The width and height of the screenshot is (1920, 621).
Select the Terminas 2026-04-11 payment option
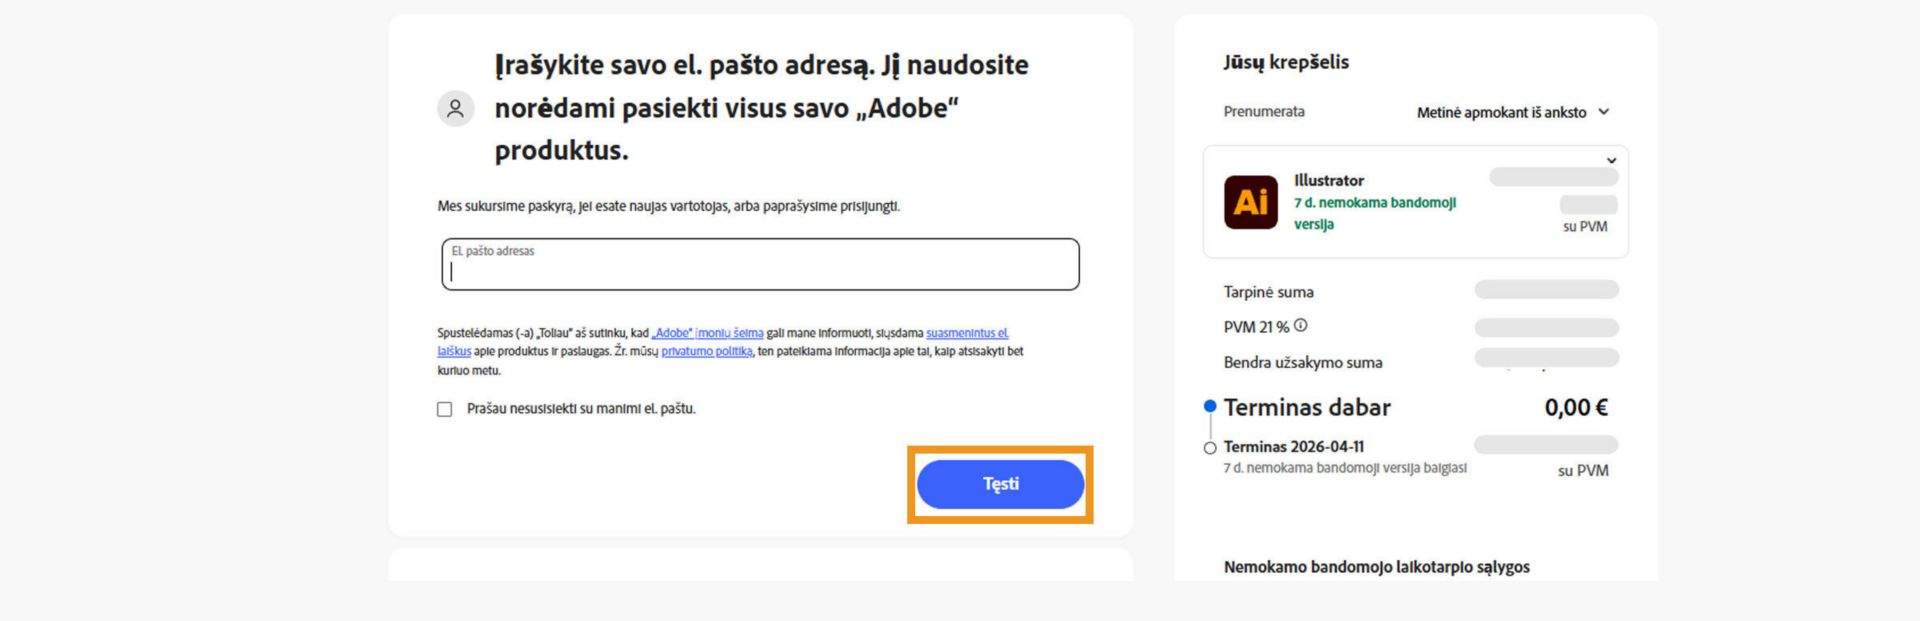tap(1209, 447)
